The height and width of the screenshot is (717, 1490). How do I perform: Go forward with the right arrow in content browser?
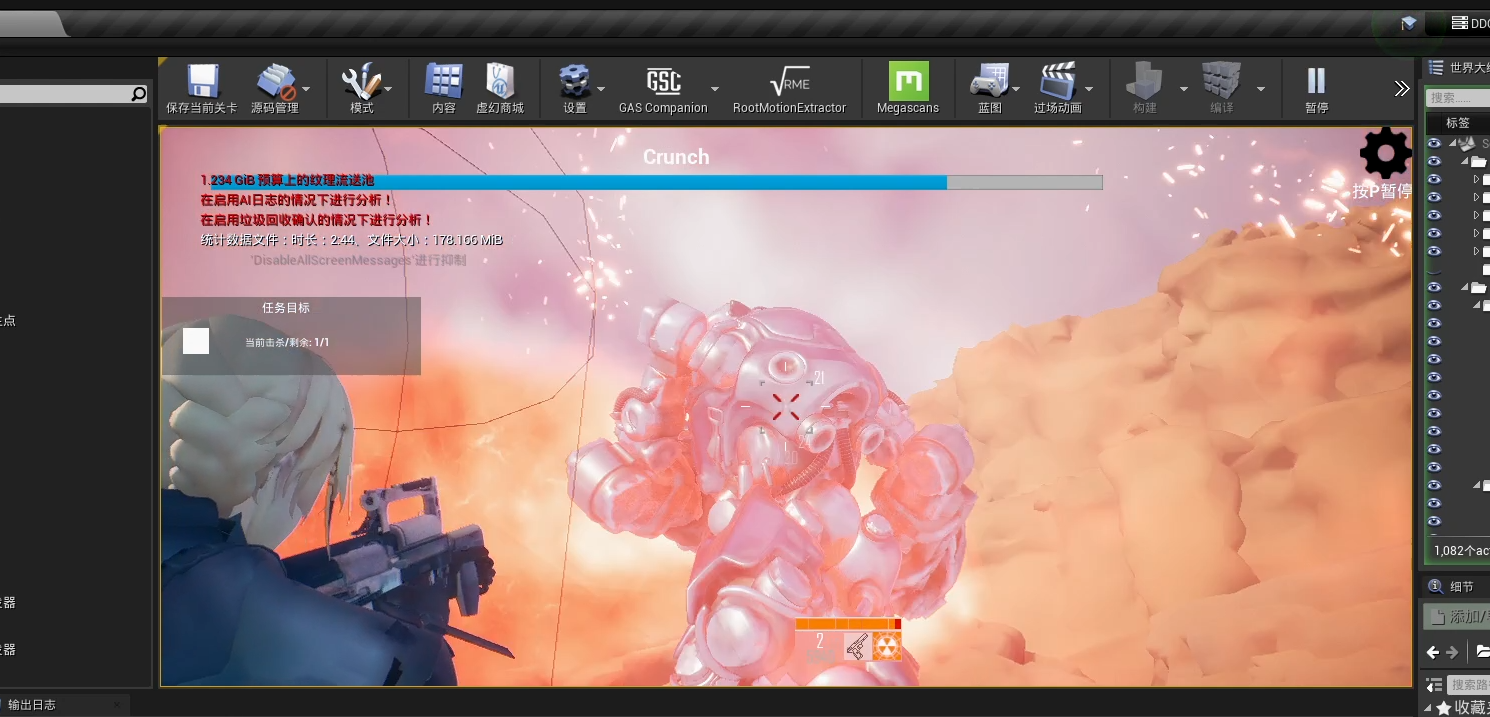coord(1452,652)
